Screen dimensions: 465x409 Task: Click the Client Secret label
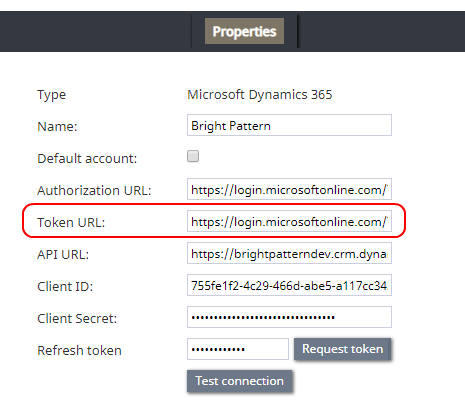pos(77,318)
